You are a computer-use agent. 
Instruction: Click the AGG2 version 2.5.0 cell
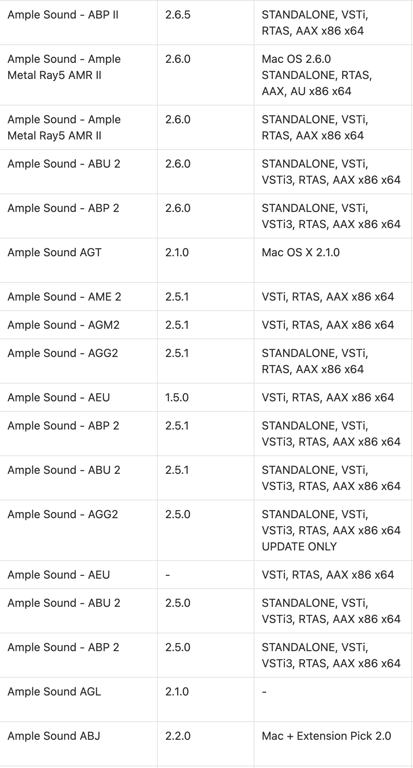206,530
